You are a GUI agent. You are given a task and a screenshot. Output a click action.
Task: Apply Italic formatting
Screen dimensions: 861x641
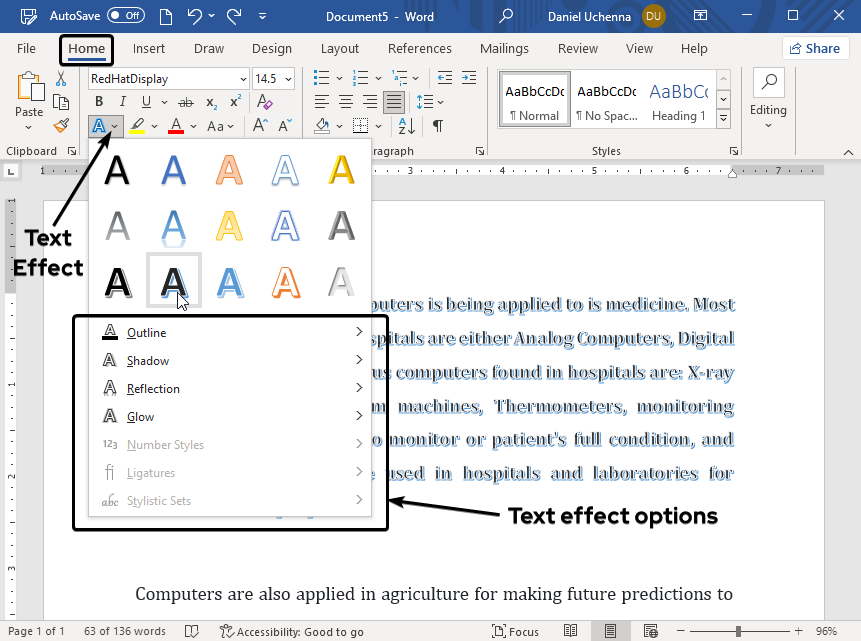click(x=123, y=102)
